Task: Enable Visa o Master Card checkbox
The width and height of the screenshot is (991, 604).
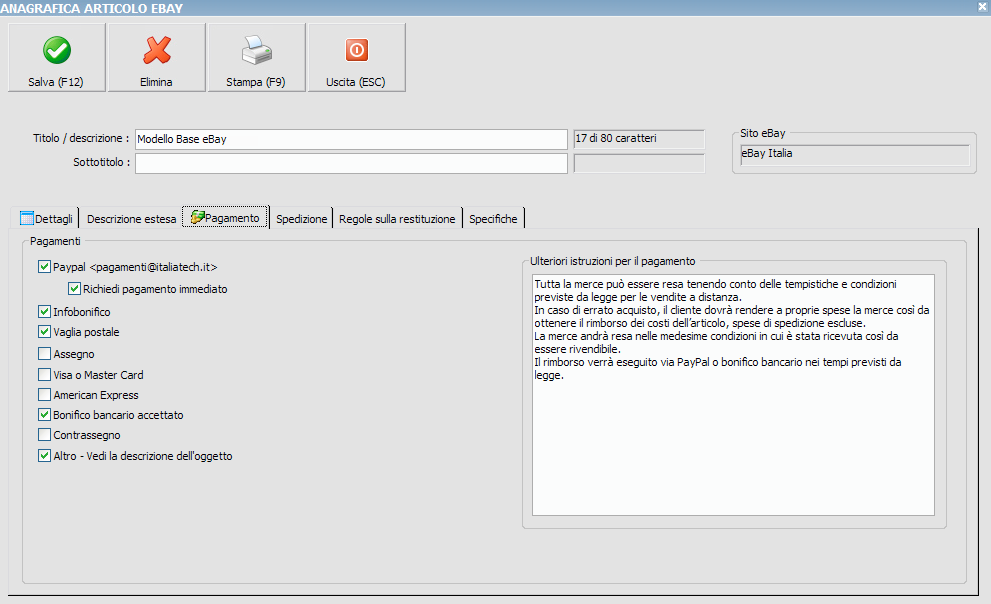Action: click(x=44, y=375)
